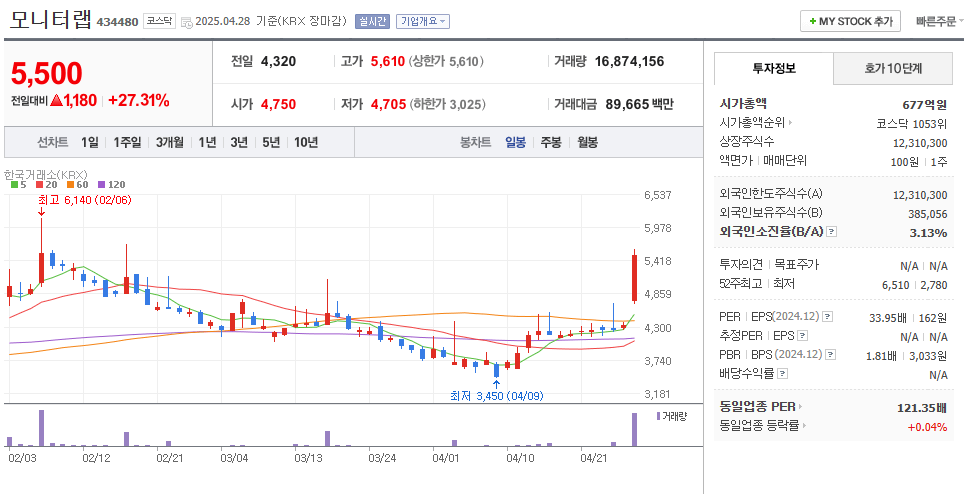This screenshot has width=968, height=494.
Task: Click the 고가 value 5,610
Action: [388, 61]
